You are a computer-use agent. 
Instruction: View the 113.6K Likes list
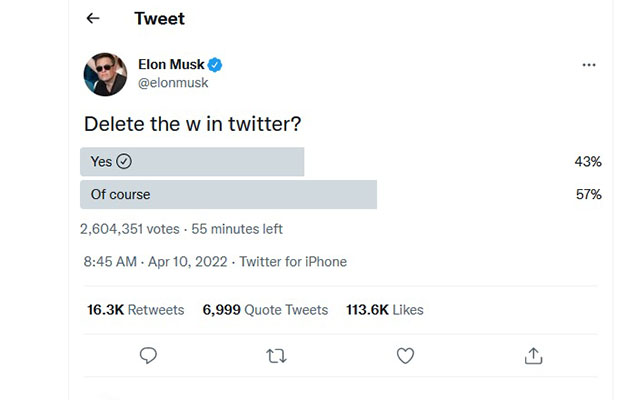point(385,310)
